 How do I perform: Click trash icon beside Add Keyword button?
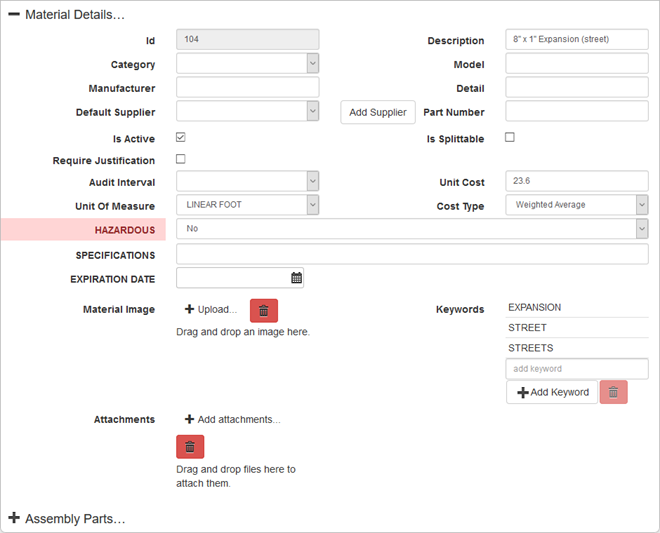pos(613,392)
